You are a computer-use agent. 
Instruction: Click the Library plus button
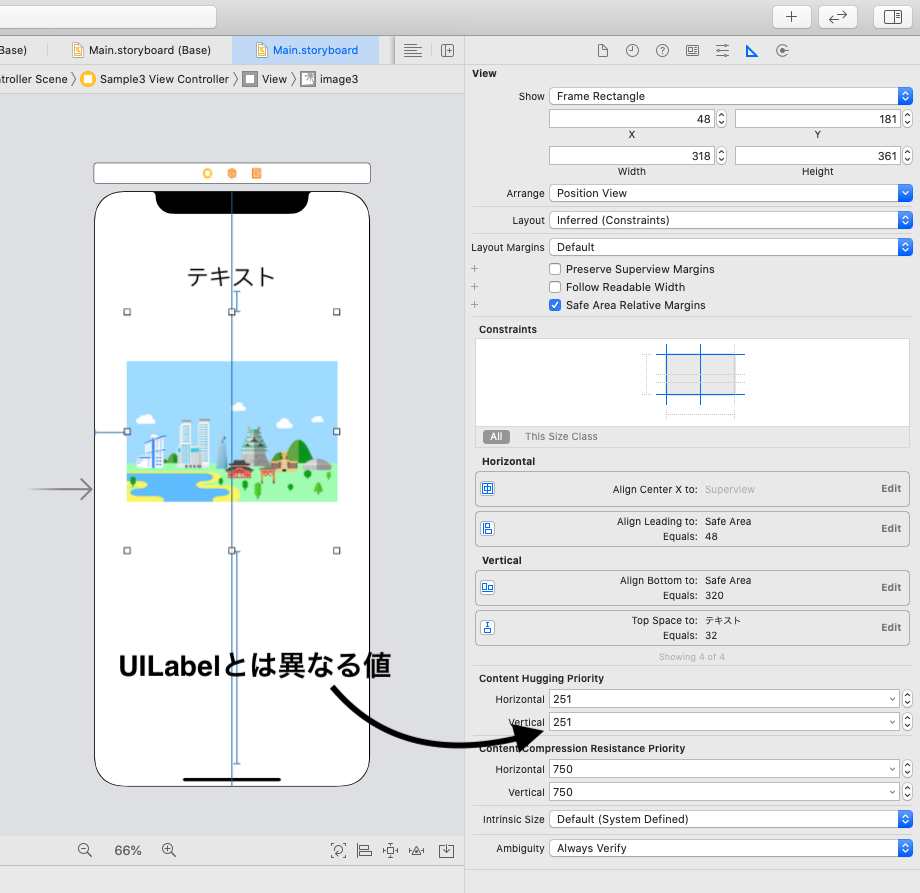tap(792, 17)
